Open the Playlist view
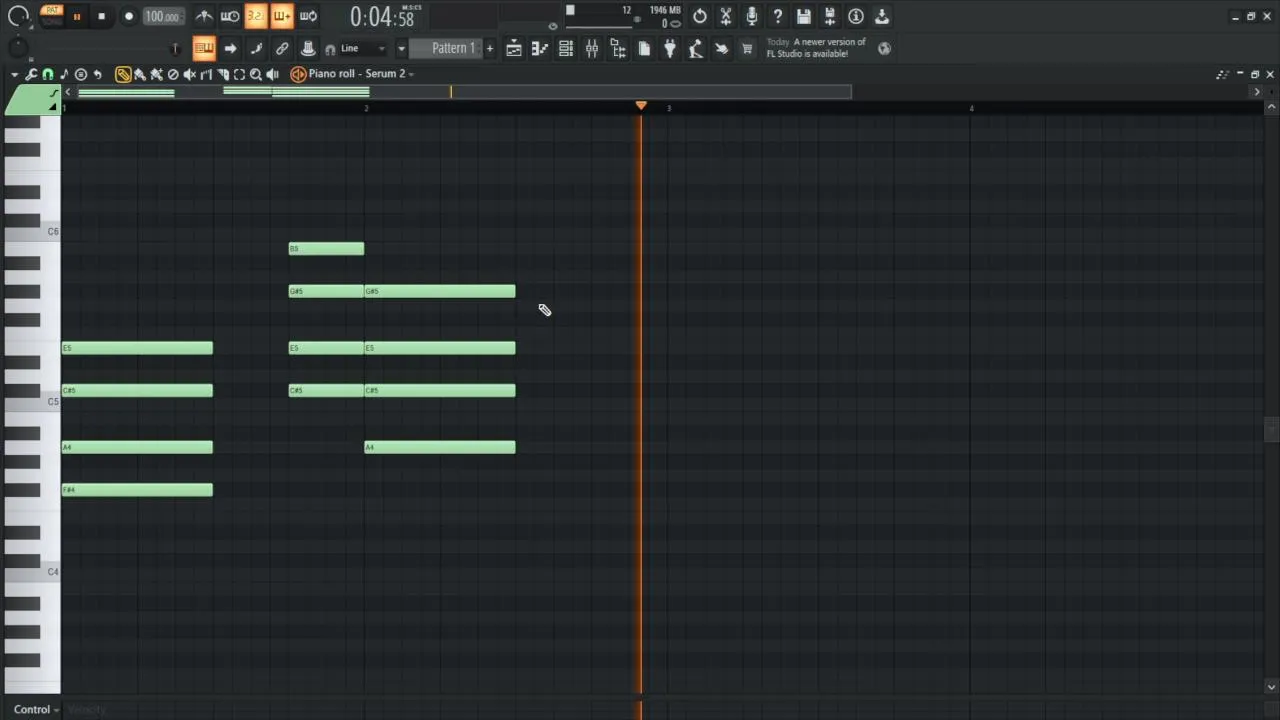Viewport: 1280px width, 720px height. (513, 48)
